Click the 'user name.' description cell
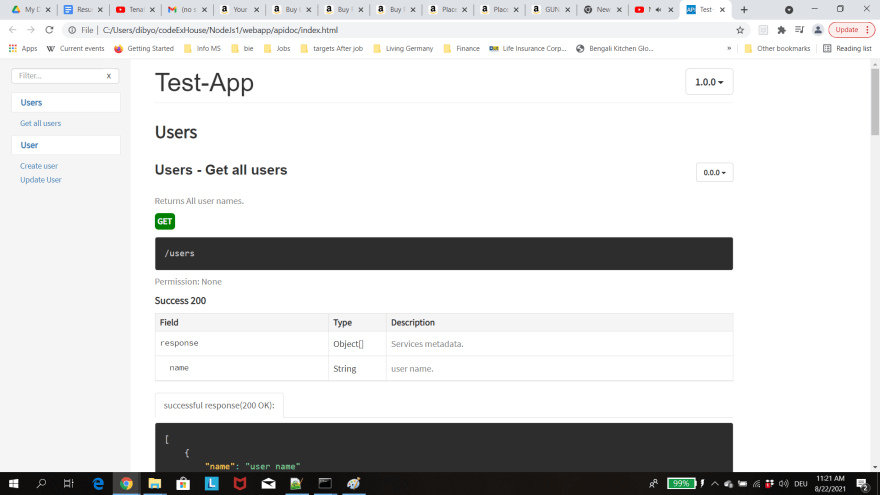The image size is (880, 495). 559,369
